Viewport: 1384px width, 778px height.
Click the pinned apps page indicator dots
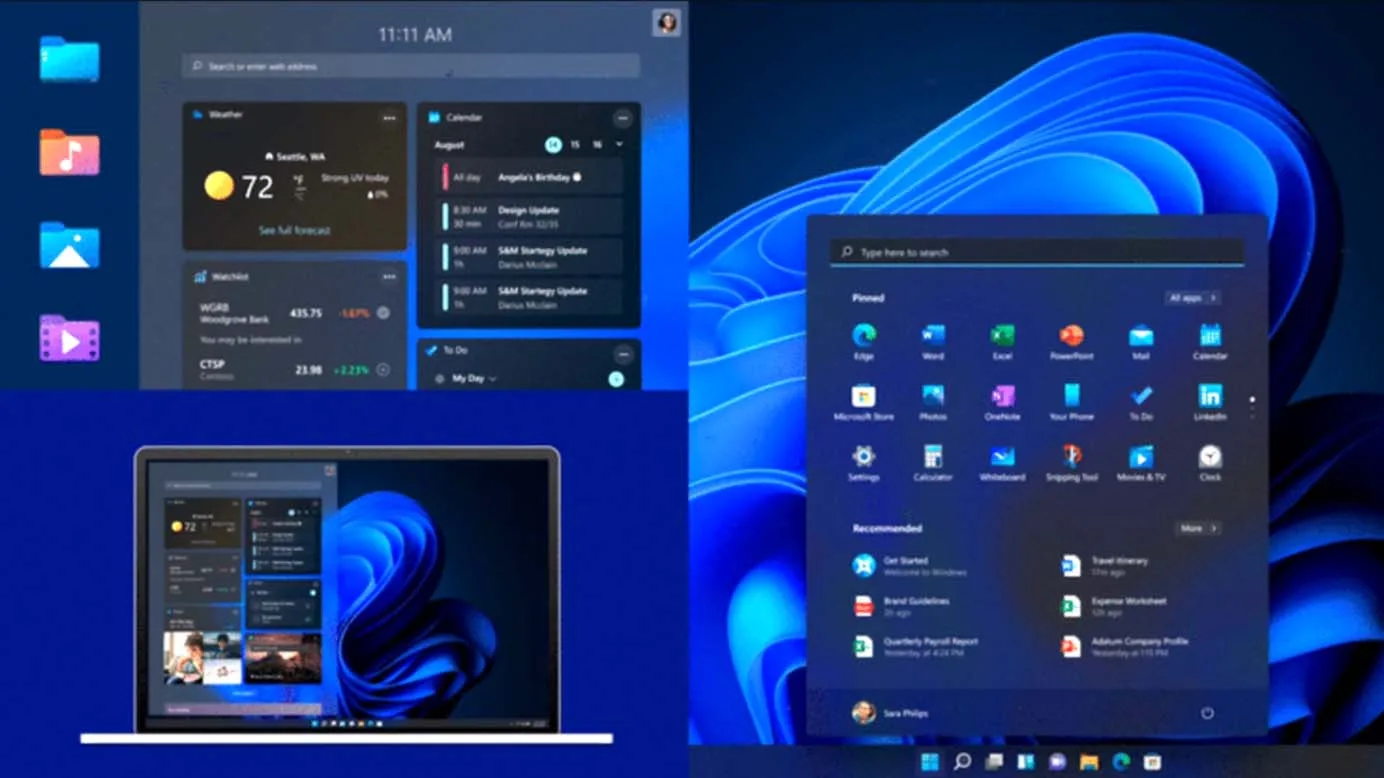click(1252, 407)
